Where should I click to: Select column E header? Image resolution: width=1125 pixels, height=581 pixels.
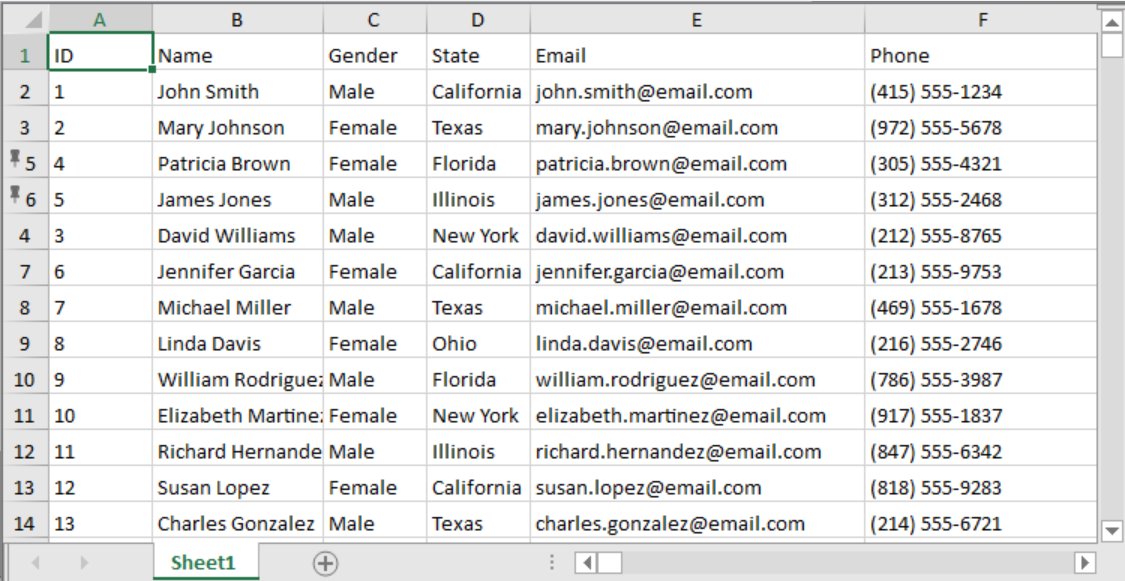696,20
